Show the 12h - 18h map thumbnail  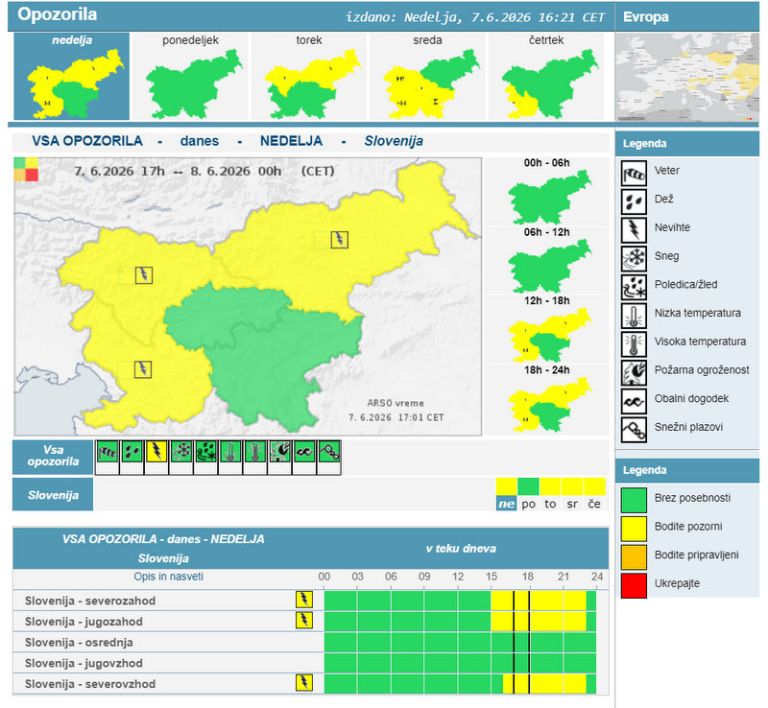(547, 330)
